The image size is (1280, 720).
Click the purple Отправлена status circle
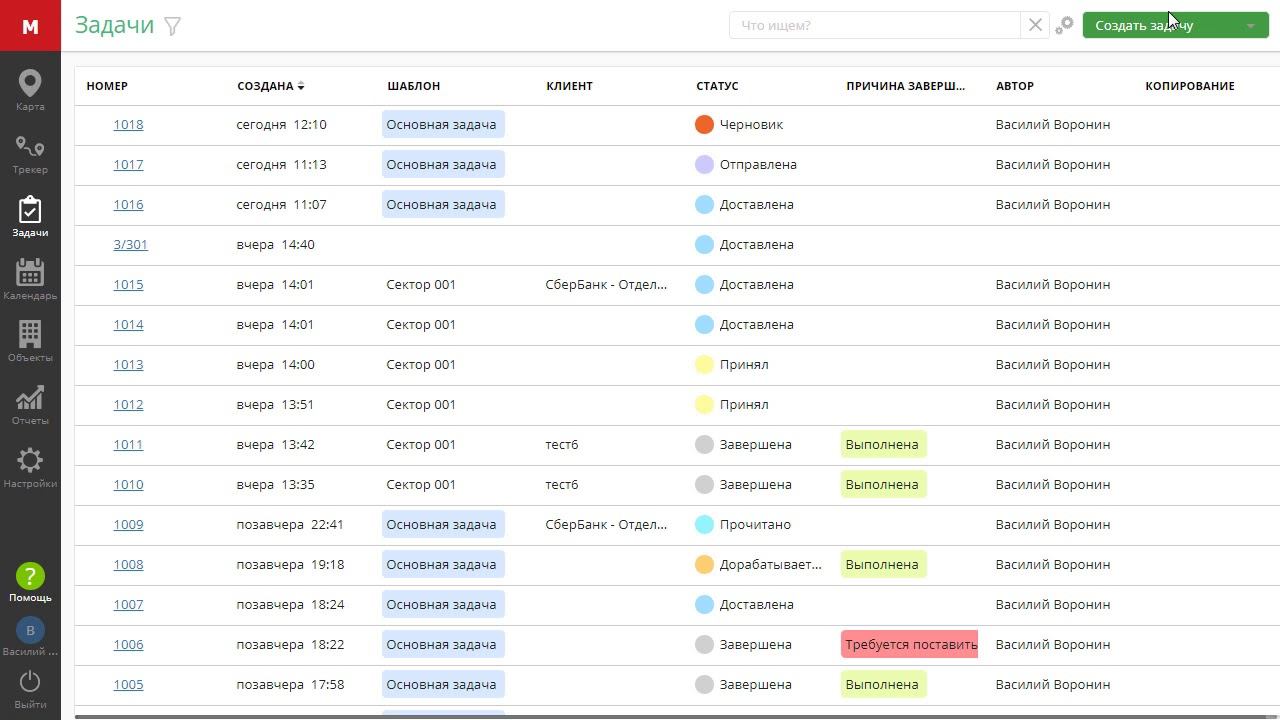tap(704, 164)
